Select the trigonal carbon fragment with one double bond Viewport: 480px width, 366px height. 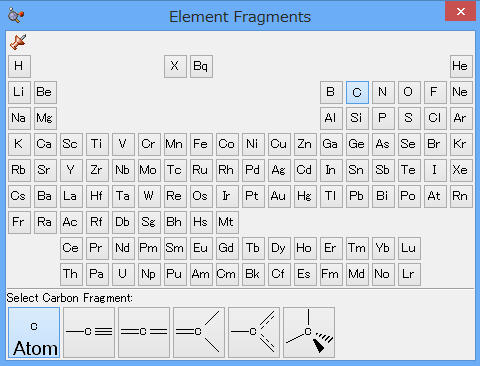199,332
